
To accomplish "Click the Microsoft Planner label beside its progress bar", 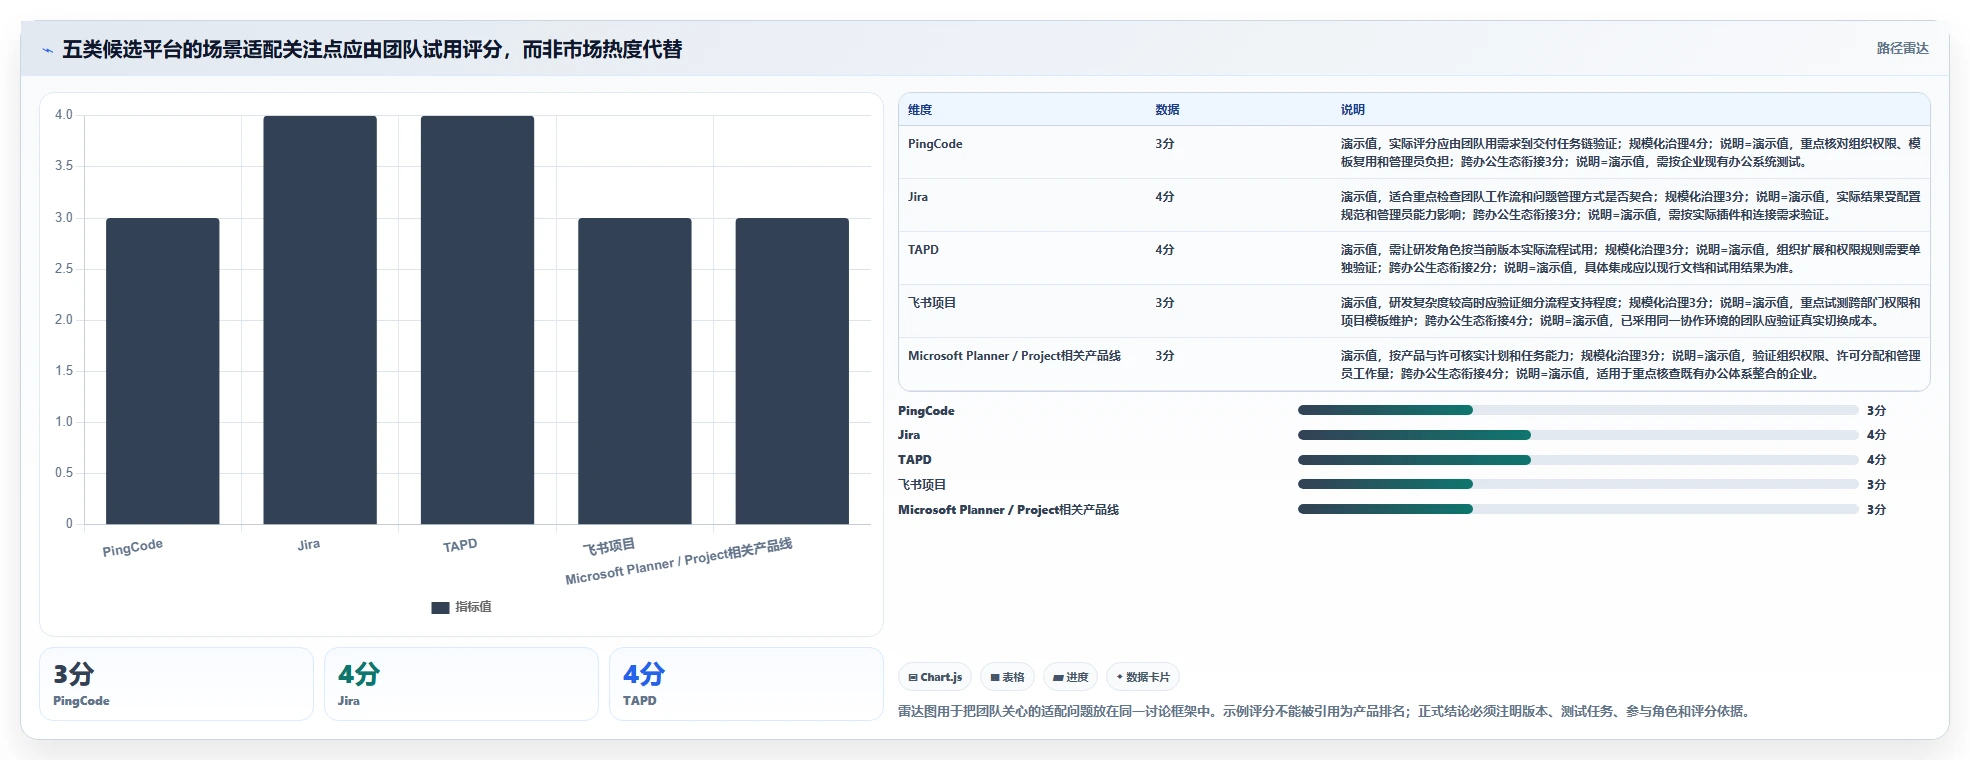I will [1008, 510].
